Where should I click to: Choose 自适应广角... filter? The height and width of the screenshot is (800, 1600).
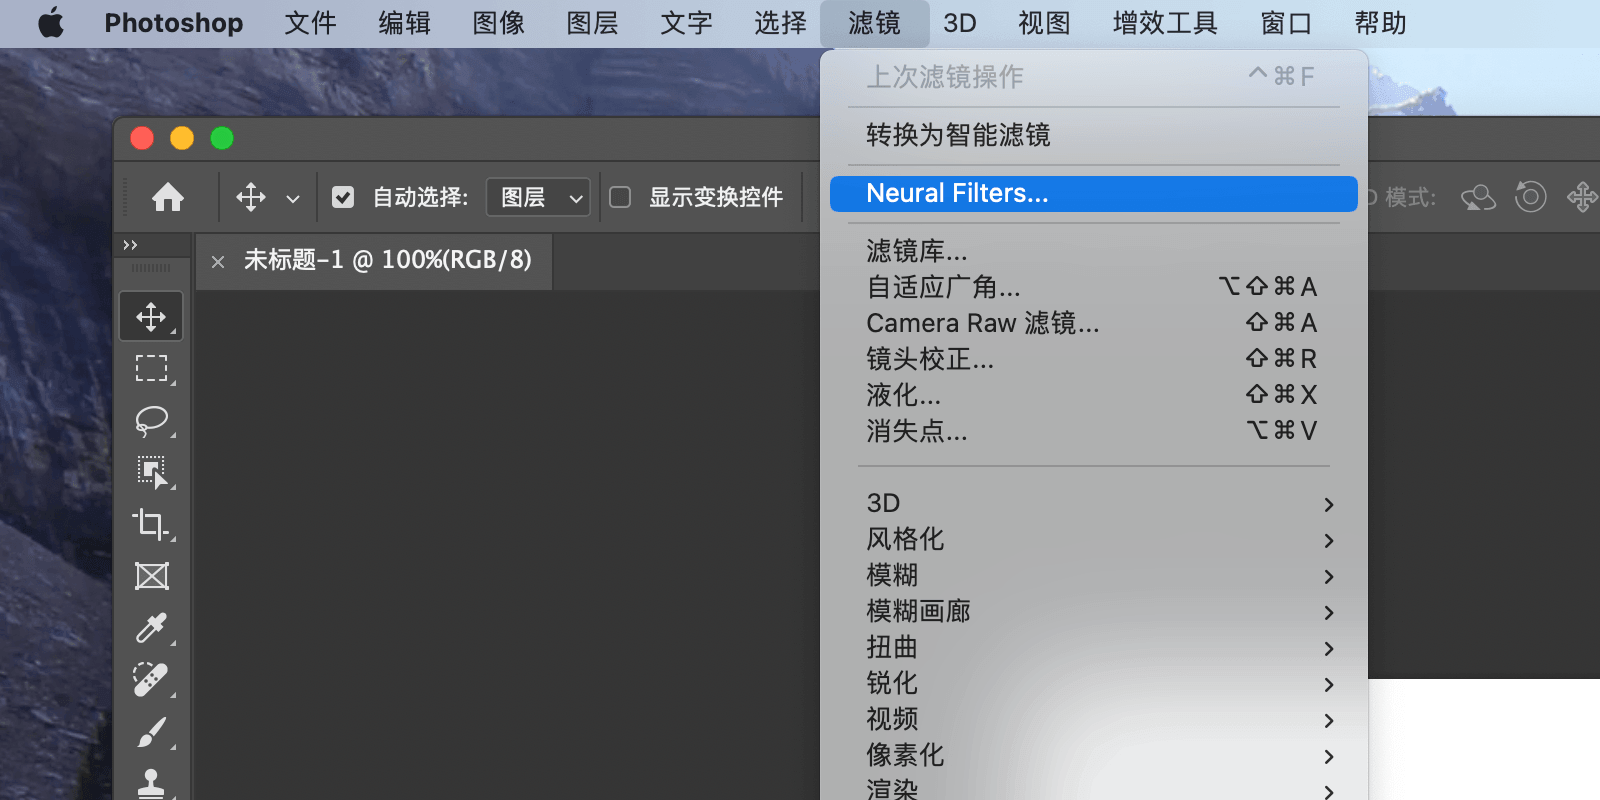1094,287
